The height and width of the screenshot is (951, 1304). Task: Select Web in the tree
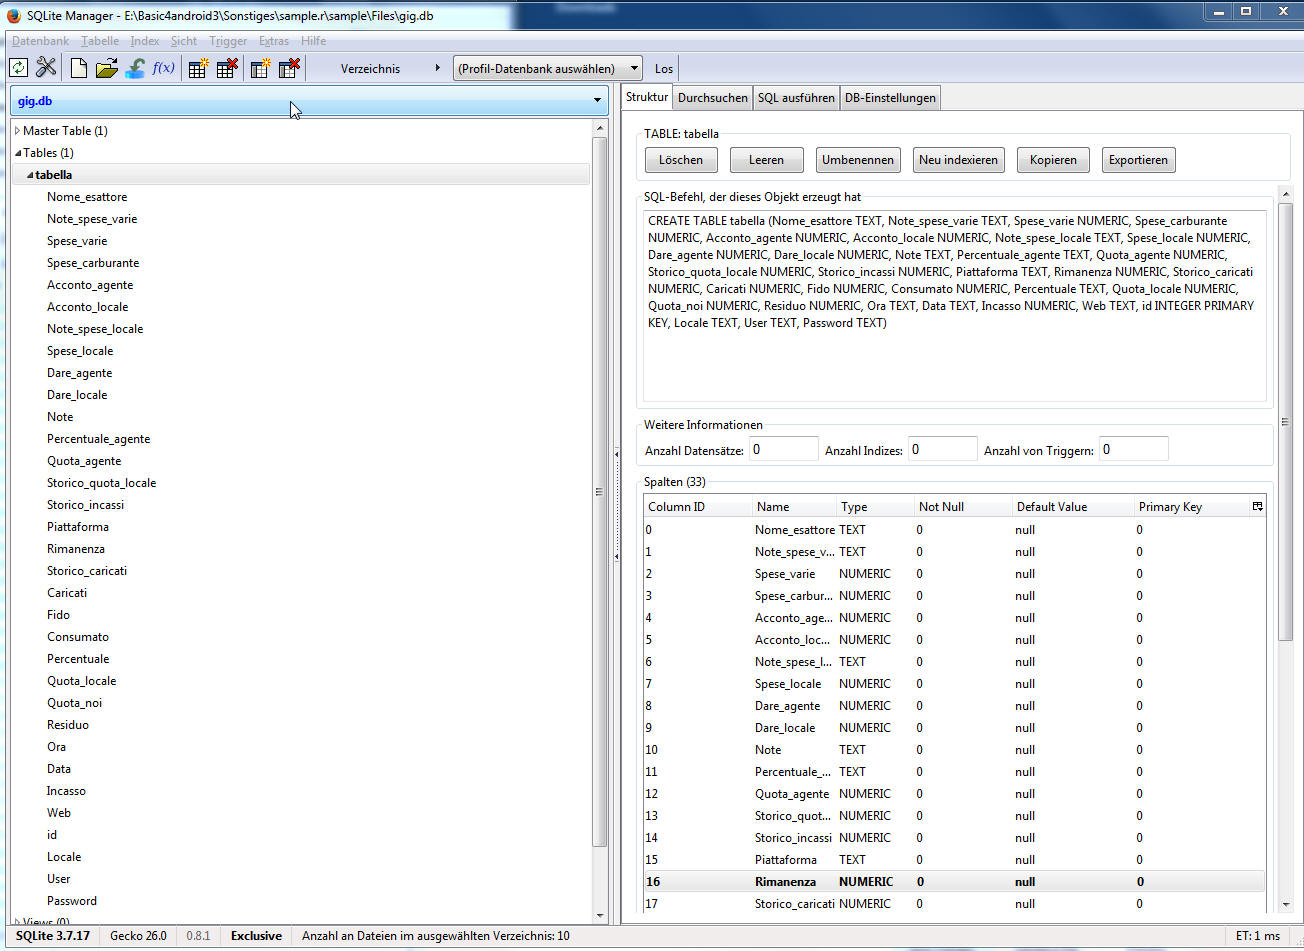(59, 813)
